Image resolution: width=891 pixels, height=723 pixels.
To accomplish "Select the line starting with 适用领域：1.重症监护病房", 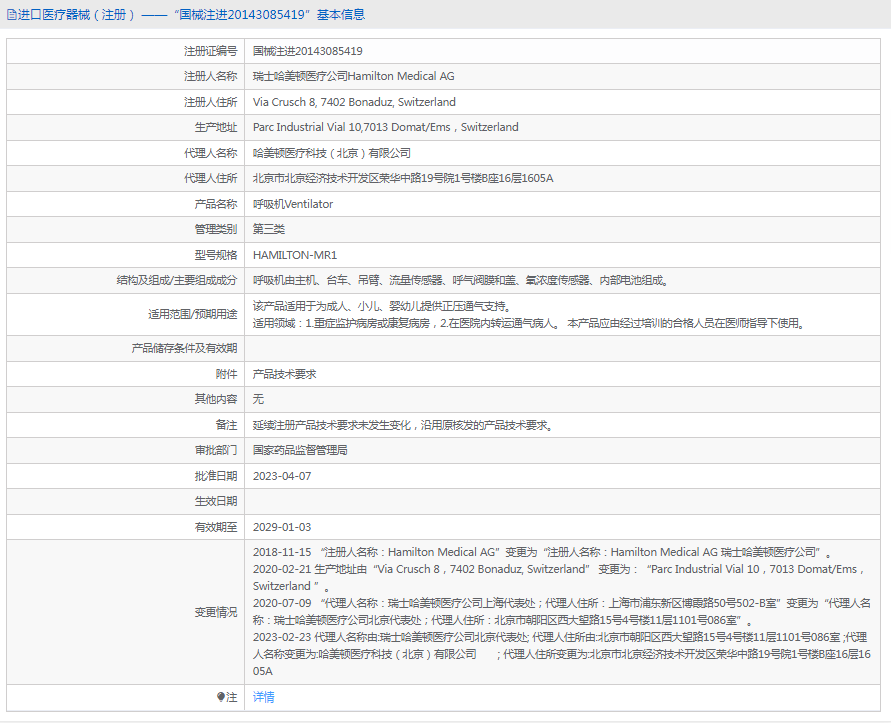I will 529,323.
